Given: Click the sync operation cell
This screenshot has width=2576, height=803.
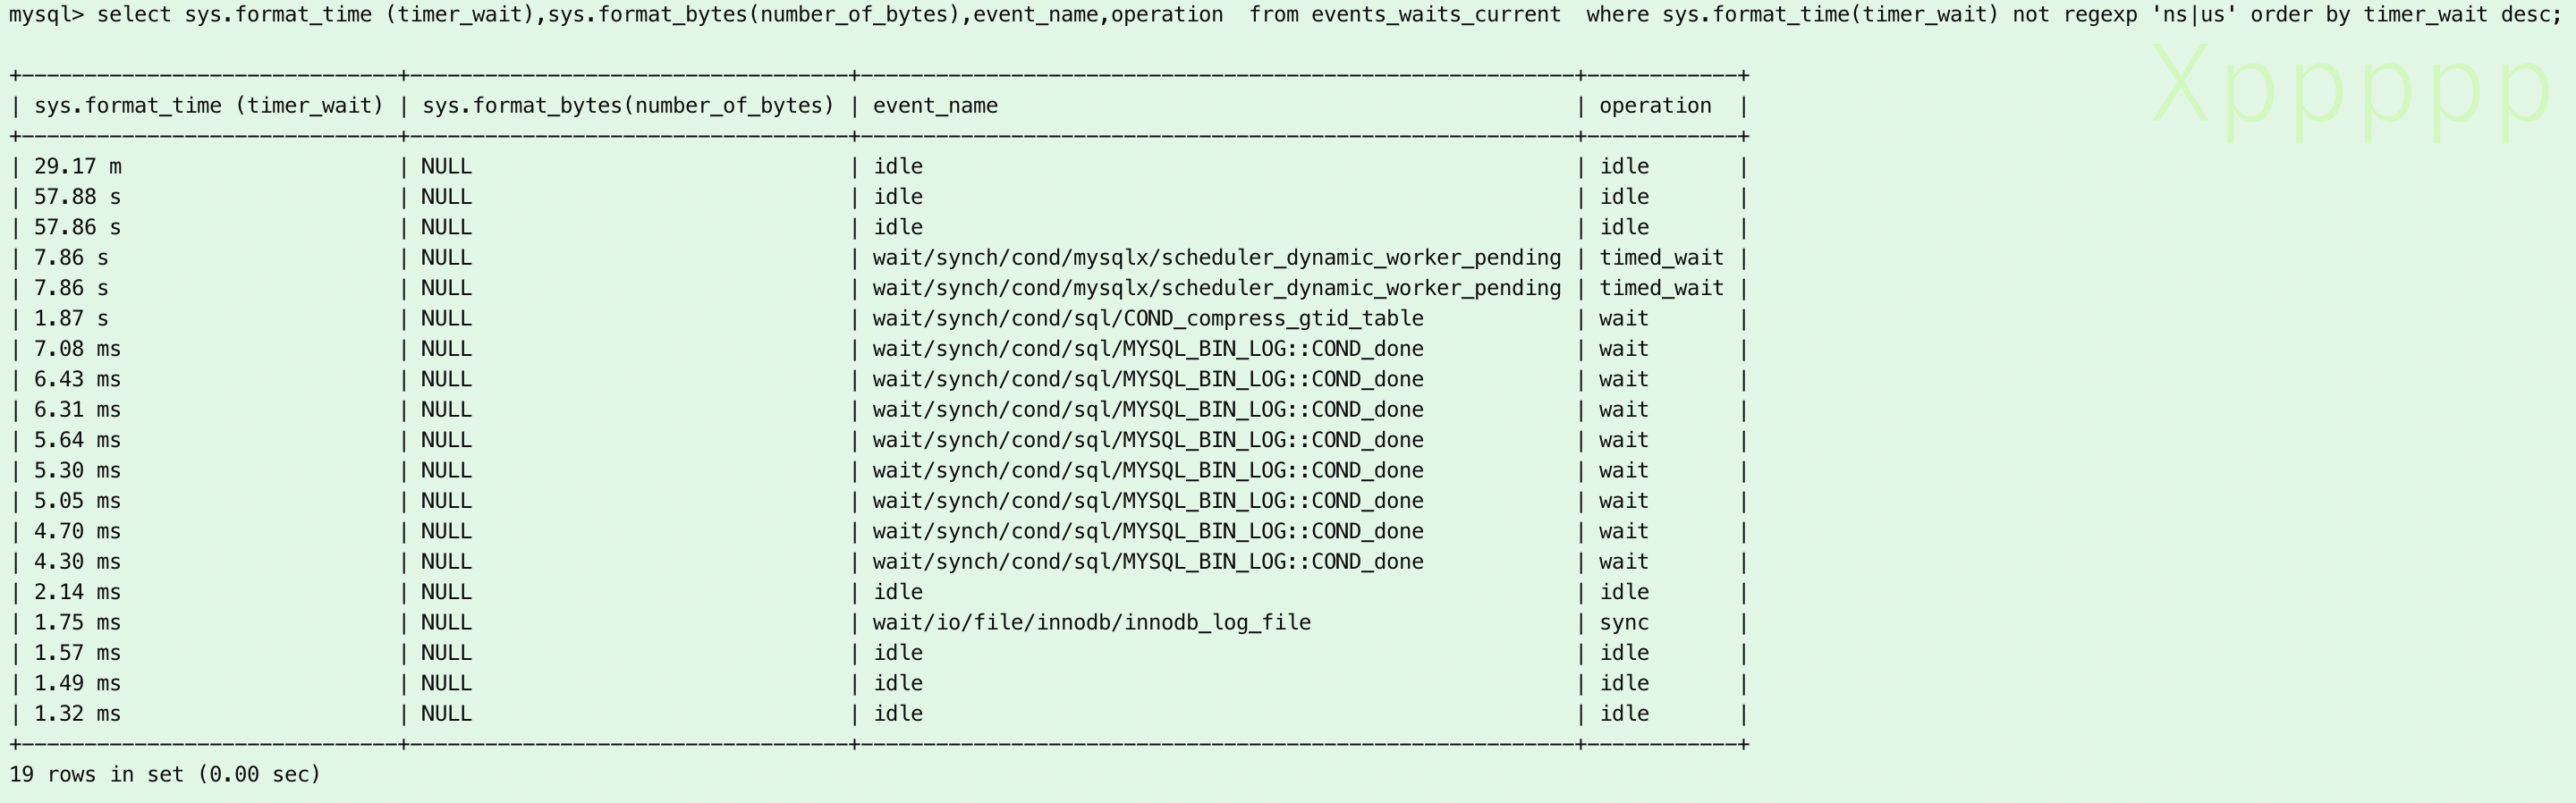Looking at the screenshot, I should (x=1624, y=623).
